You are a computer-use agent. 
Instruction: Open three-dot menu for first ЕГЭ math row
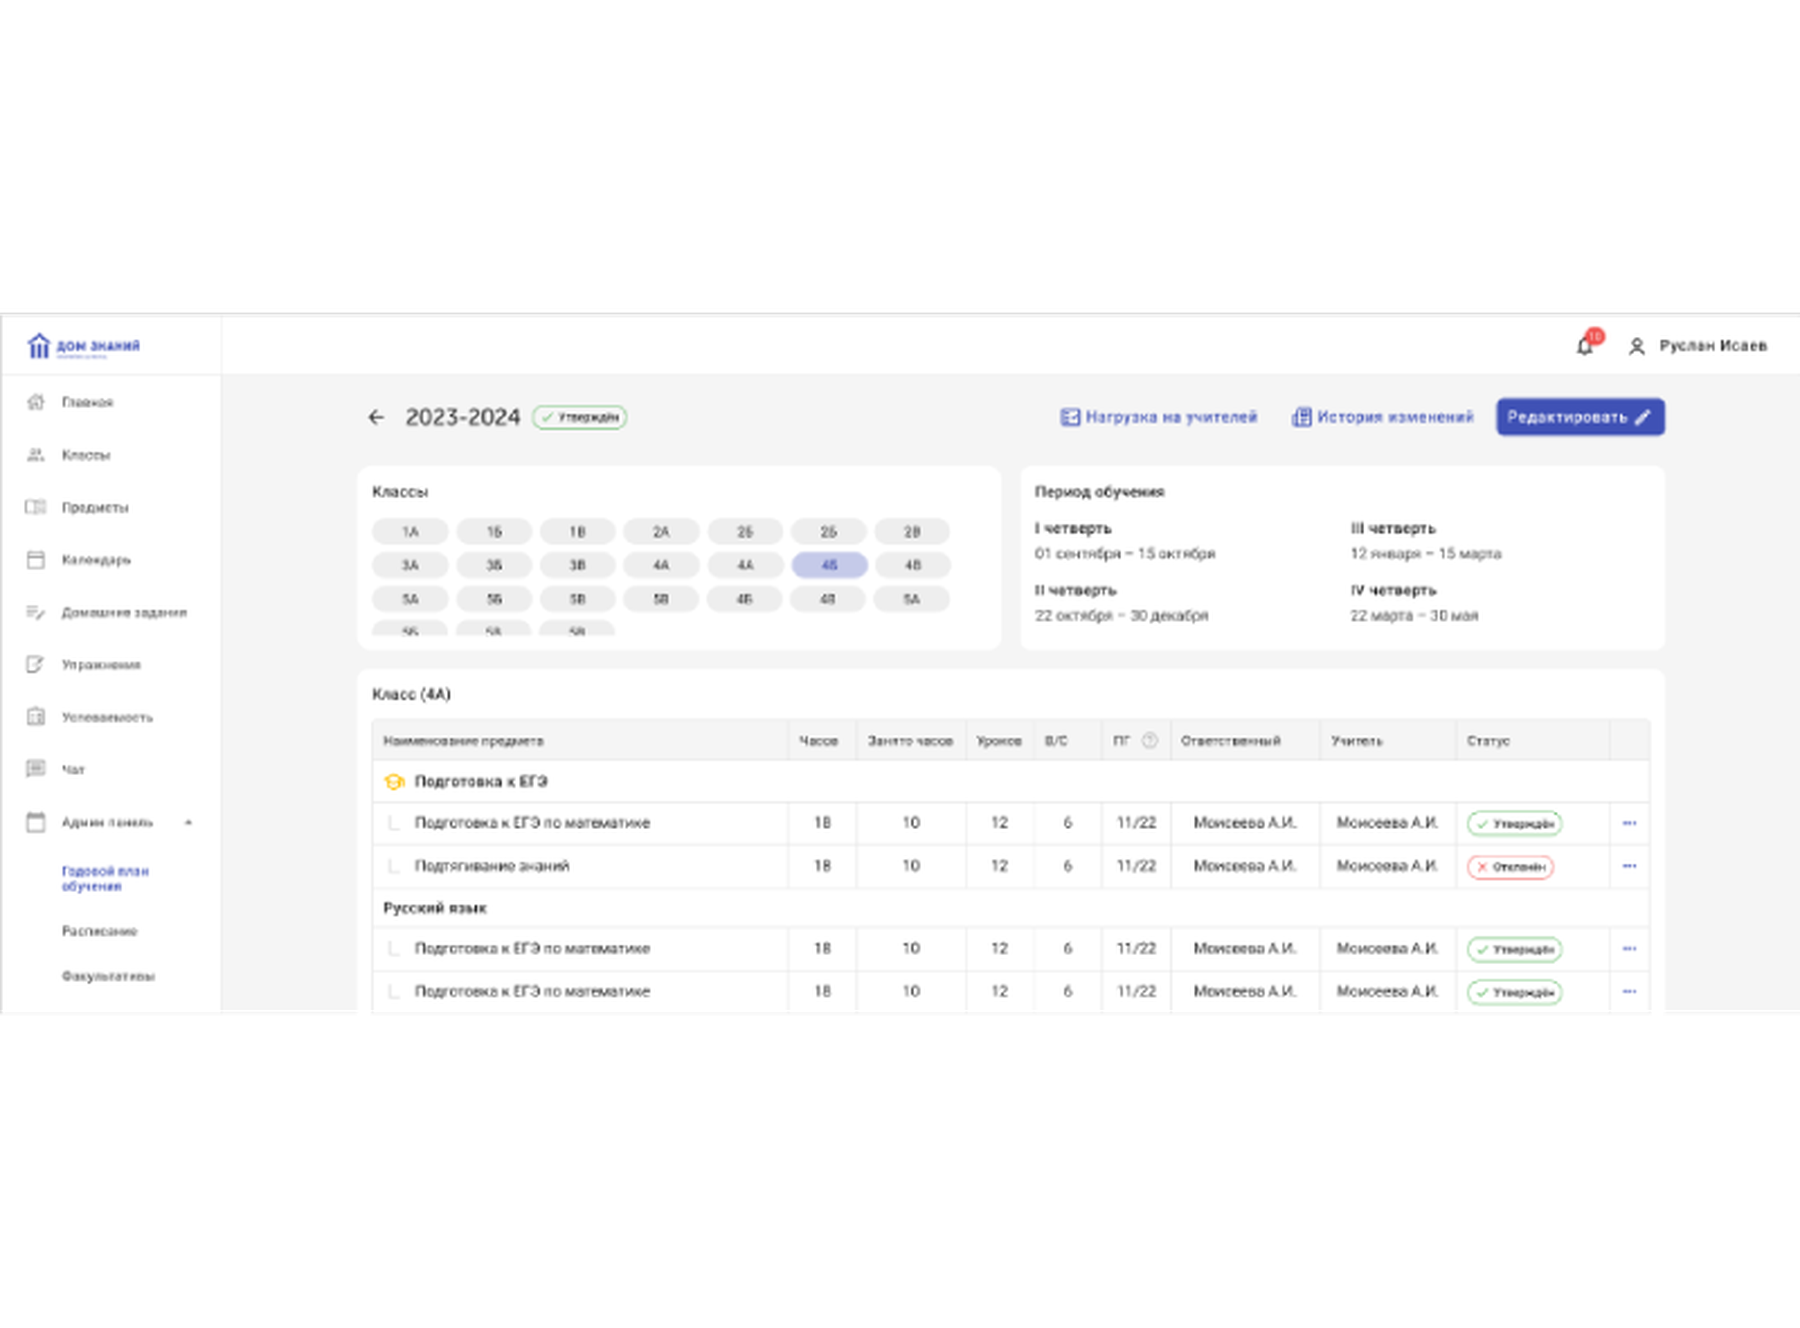(1629, 823)
